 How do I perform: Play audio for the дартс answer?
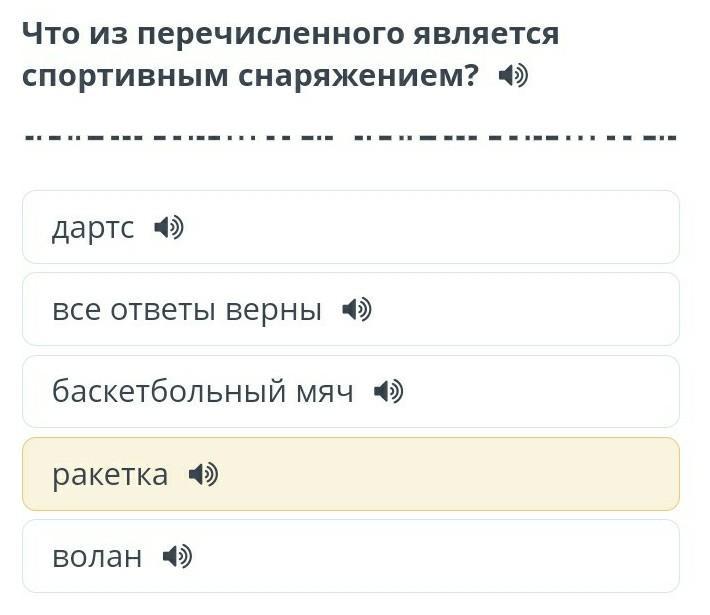click(x=169, y=227)
